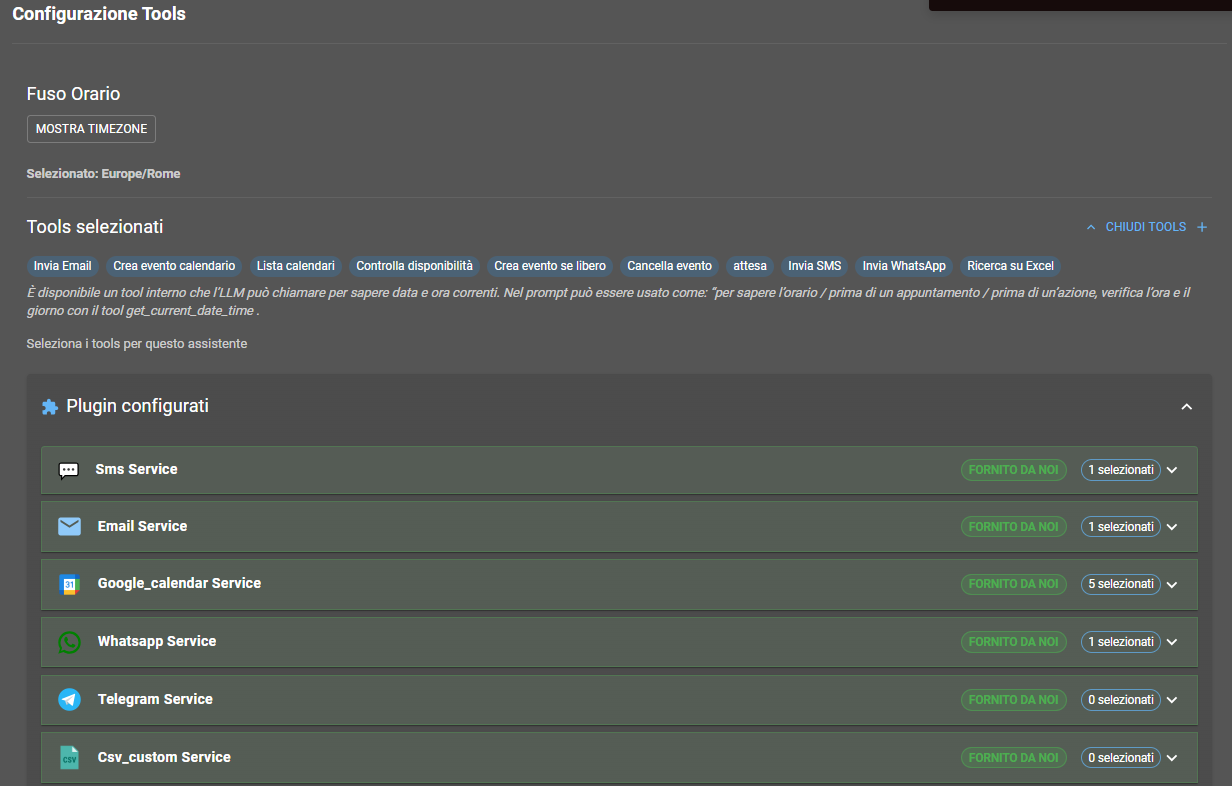Click the plus icon next to CHIUDI TOOLS

click(1203, 227)
